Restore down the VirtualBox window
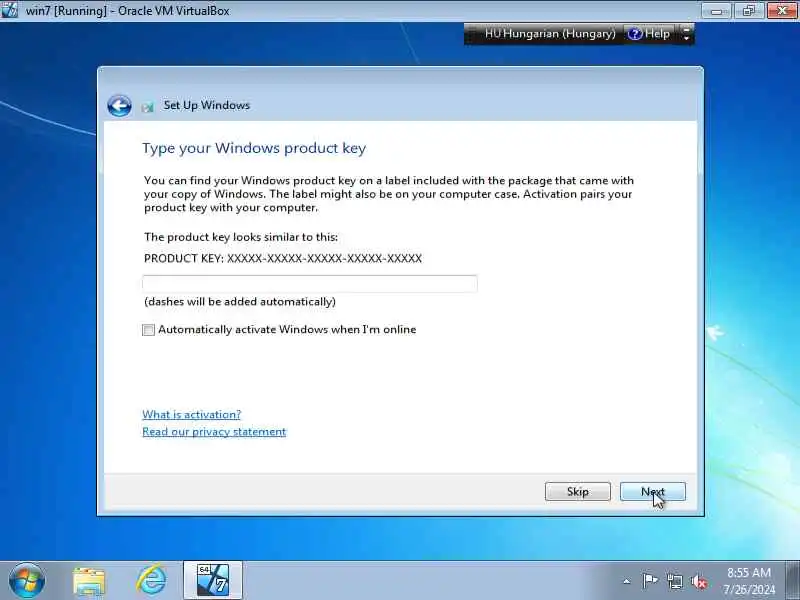 click(x=749, y=11)
